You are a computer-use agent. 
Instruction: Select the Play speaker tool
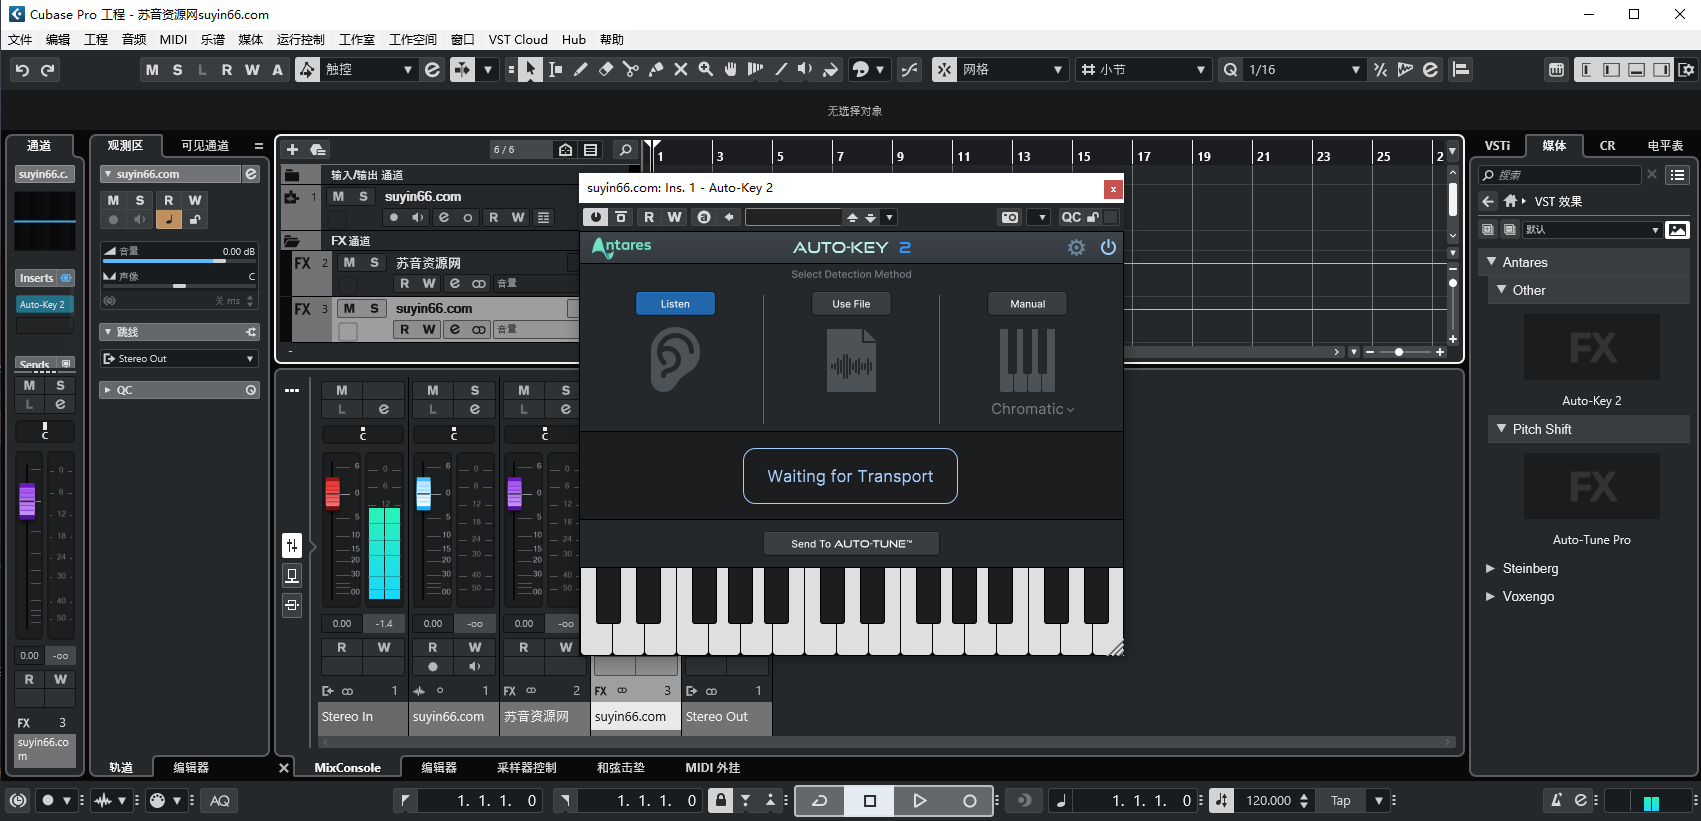tap(805, 70)
